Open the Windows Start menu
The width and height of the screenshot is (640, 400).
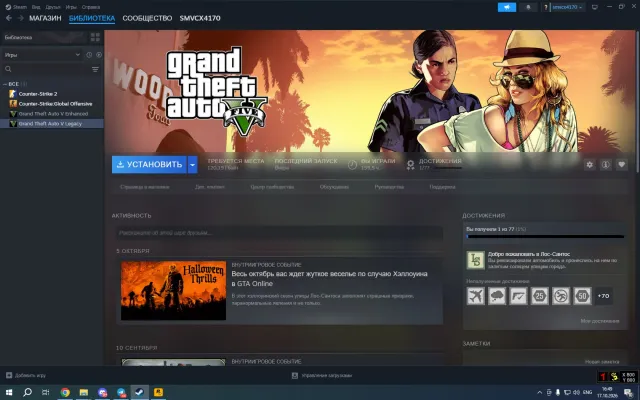pyautogui.click(x=9, y=392)
